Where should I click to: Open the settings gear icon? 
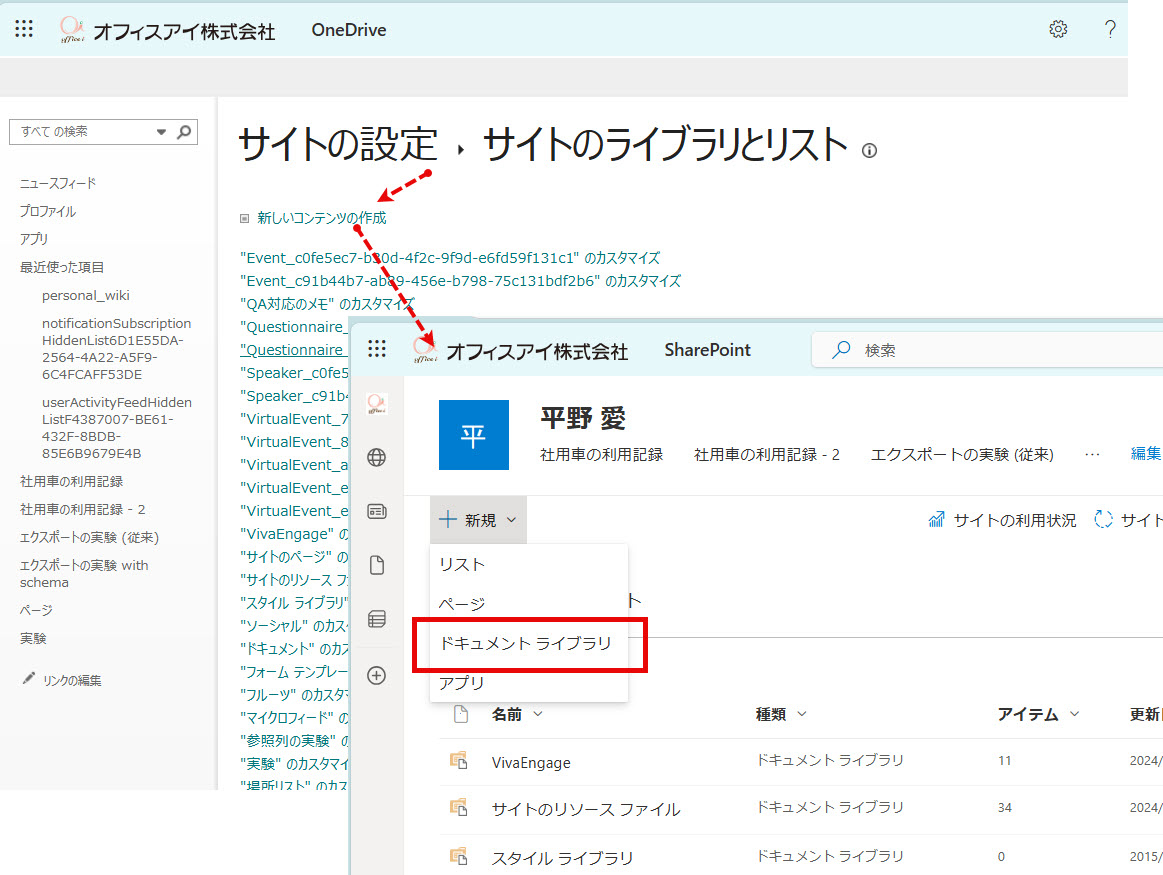coord(1058,29)
